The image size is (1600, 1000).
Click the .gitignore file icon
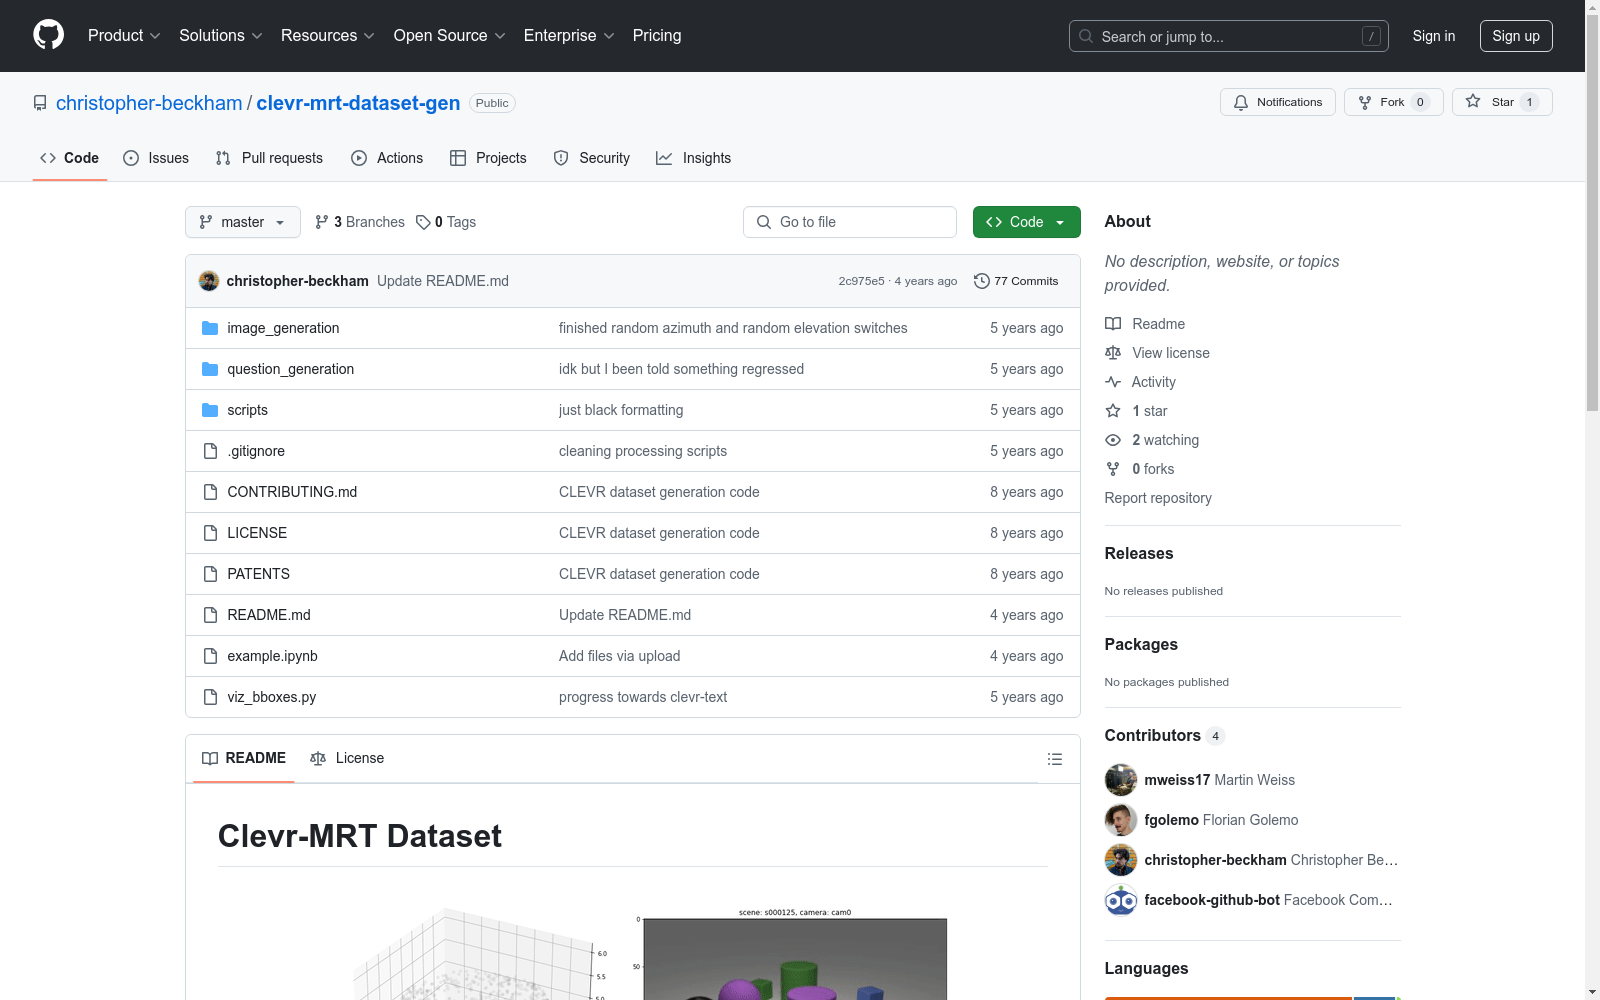pos(210,451)
